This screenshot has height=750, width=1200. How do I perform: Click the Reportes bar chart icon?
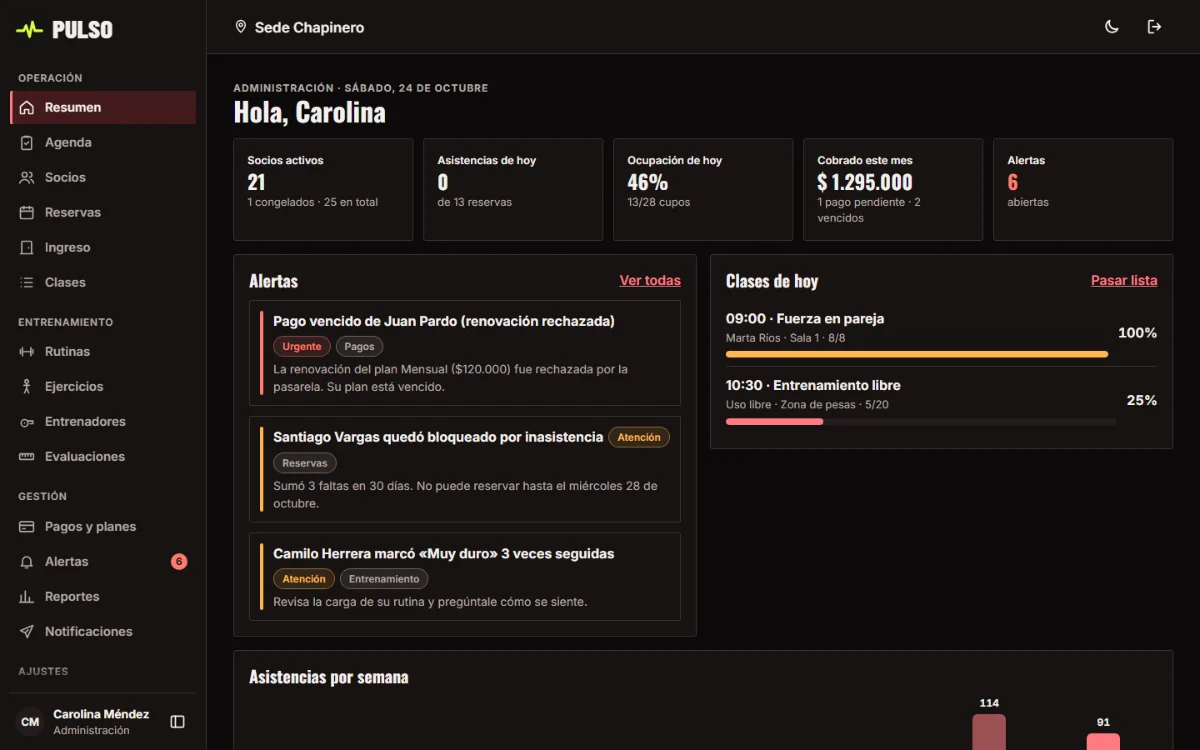point(27,597)
